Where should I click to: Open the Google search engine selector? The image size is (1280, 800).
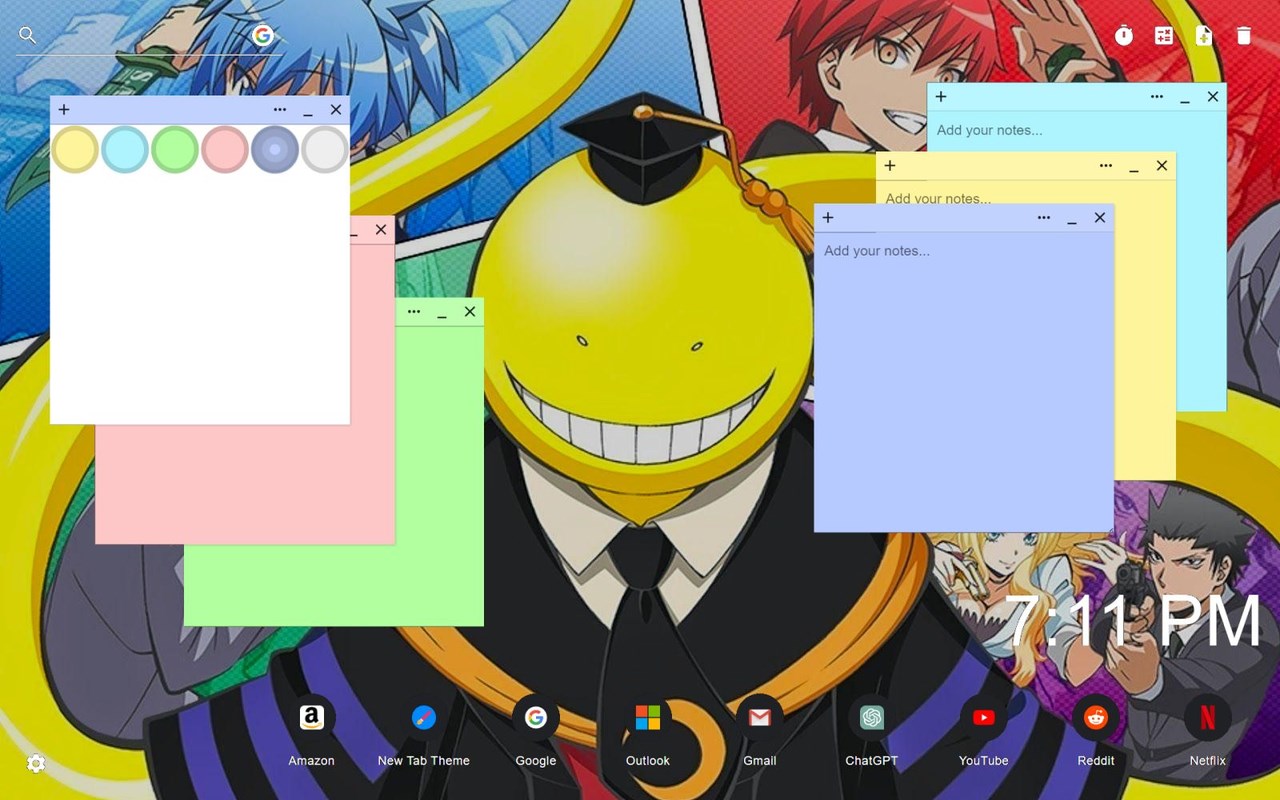263,36
